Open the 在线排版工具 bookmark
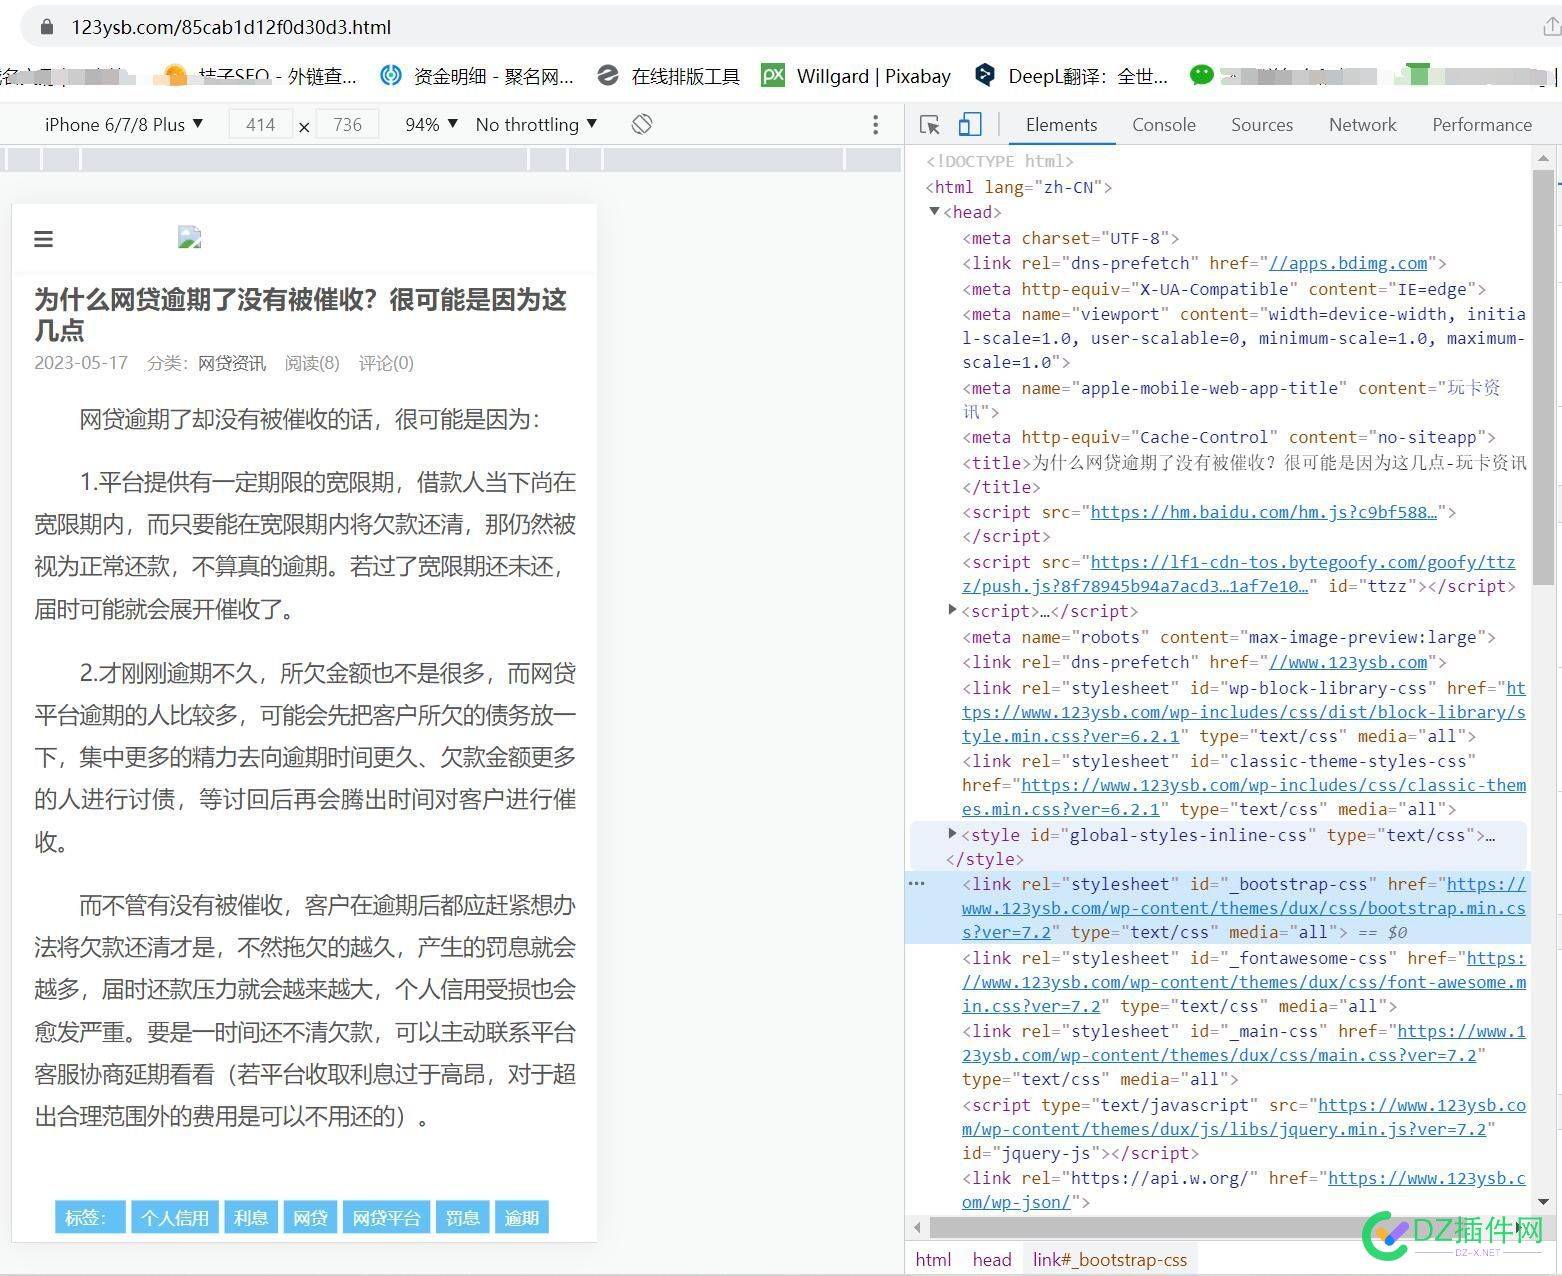Image resolution: width=1562 pixels, height=1276 pixels. (x=667, y=76)
